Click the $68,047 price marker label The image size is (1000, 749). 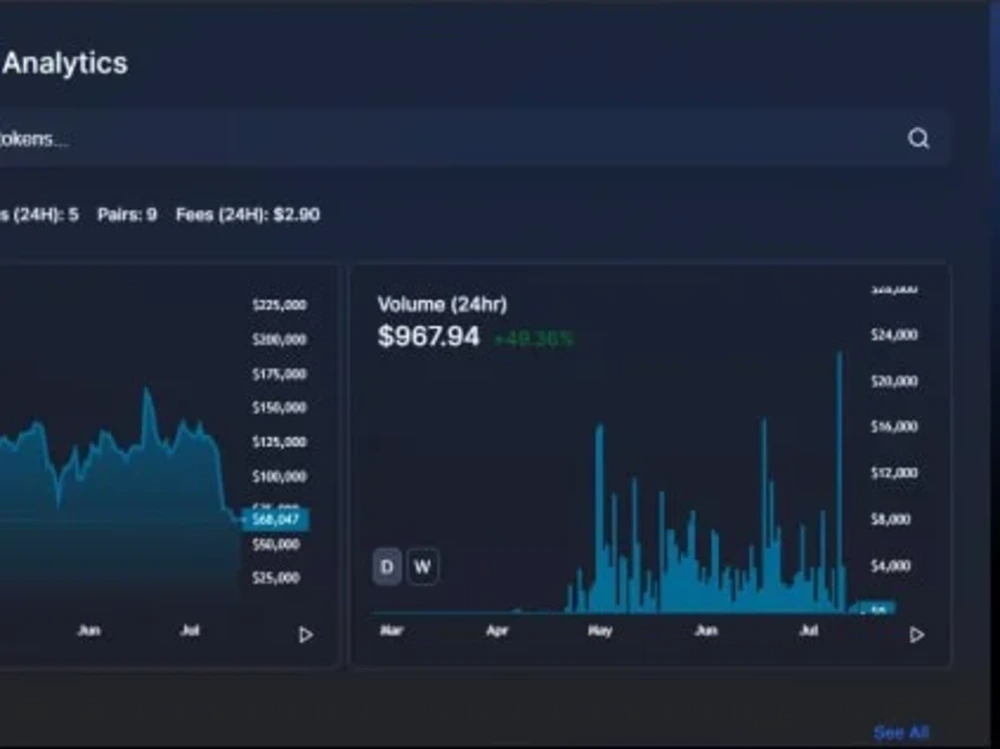coord(277,520)
